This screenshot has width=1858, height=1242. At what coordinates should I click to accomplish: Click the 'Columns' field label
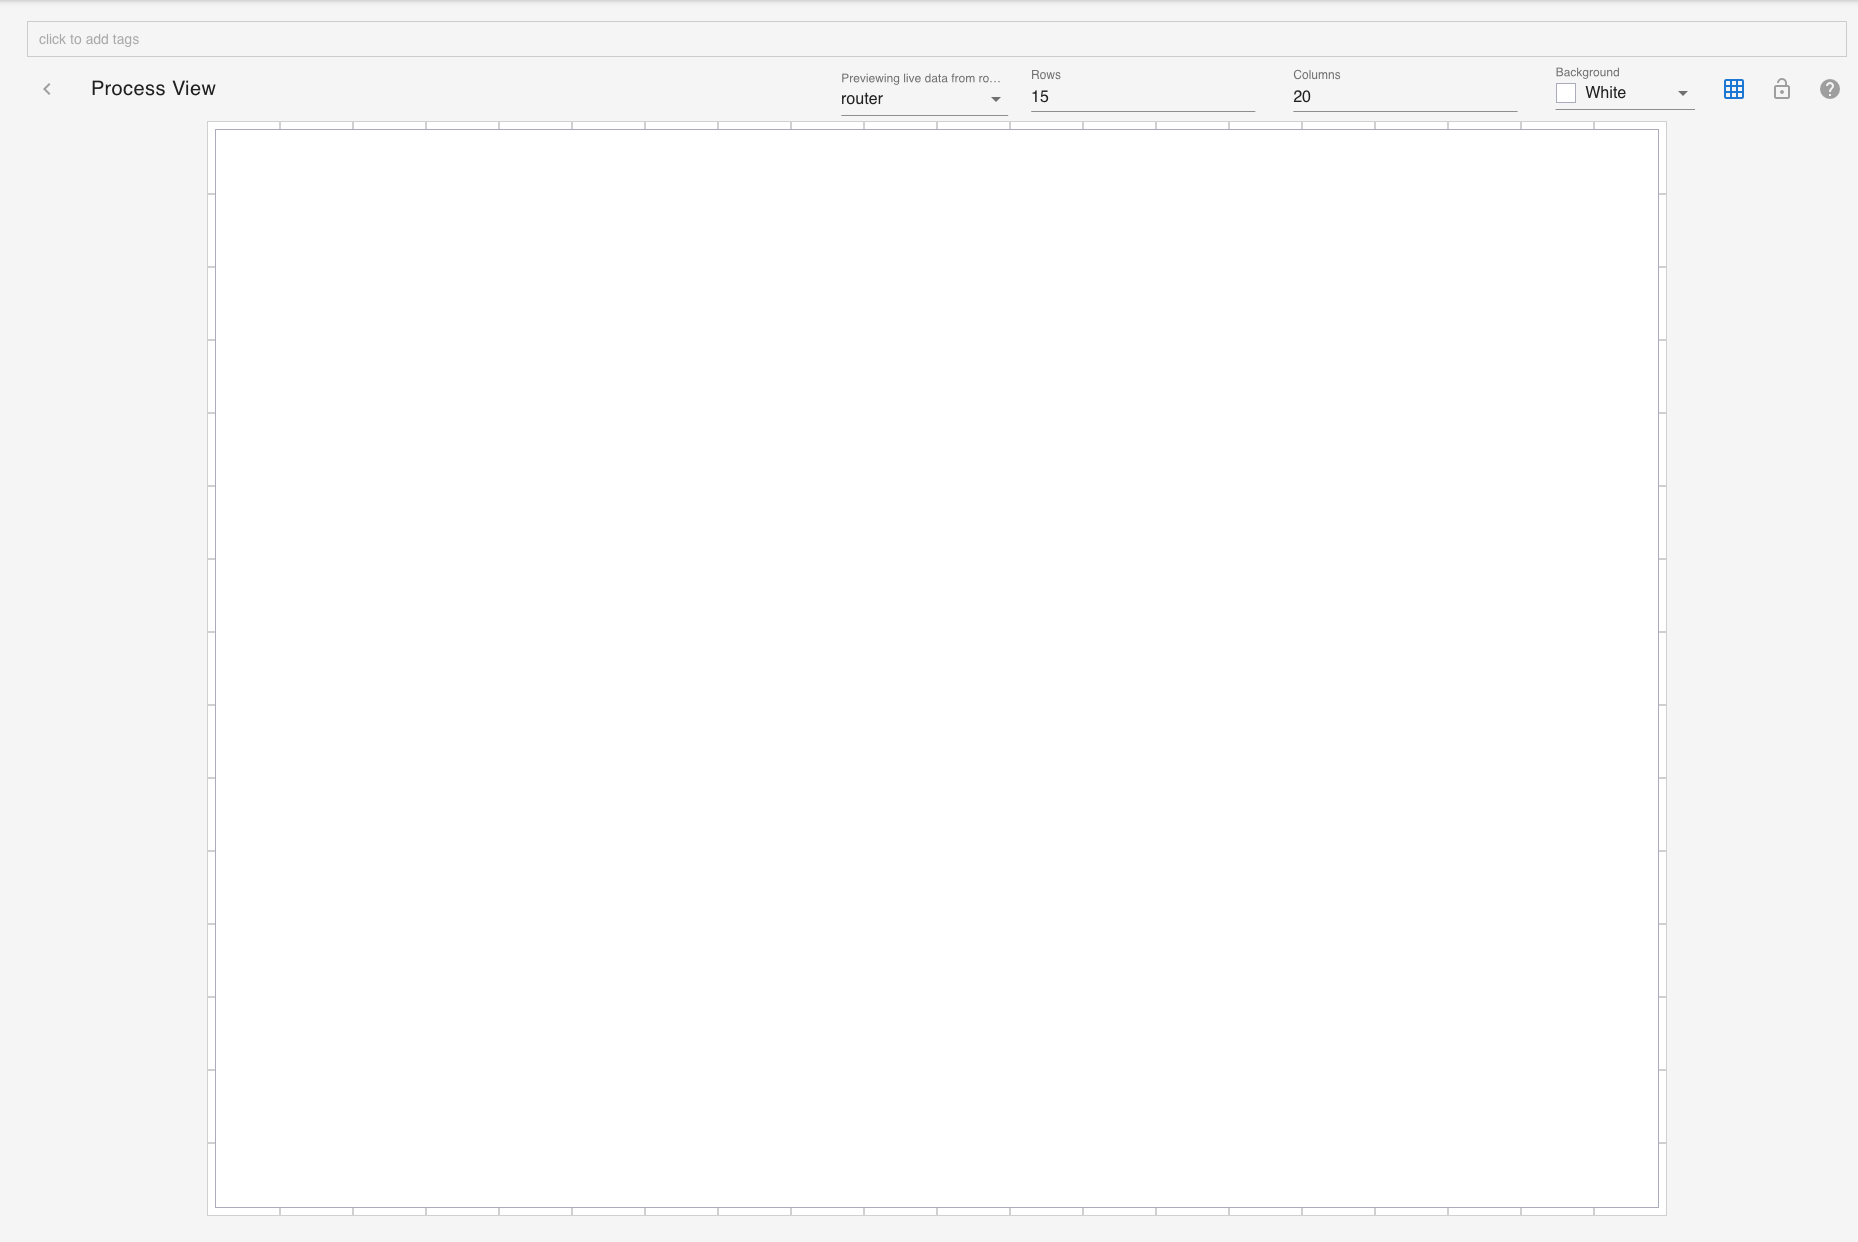coord(1316,75)
